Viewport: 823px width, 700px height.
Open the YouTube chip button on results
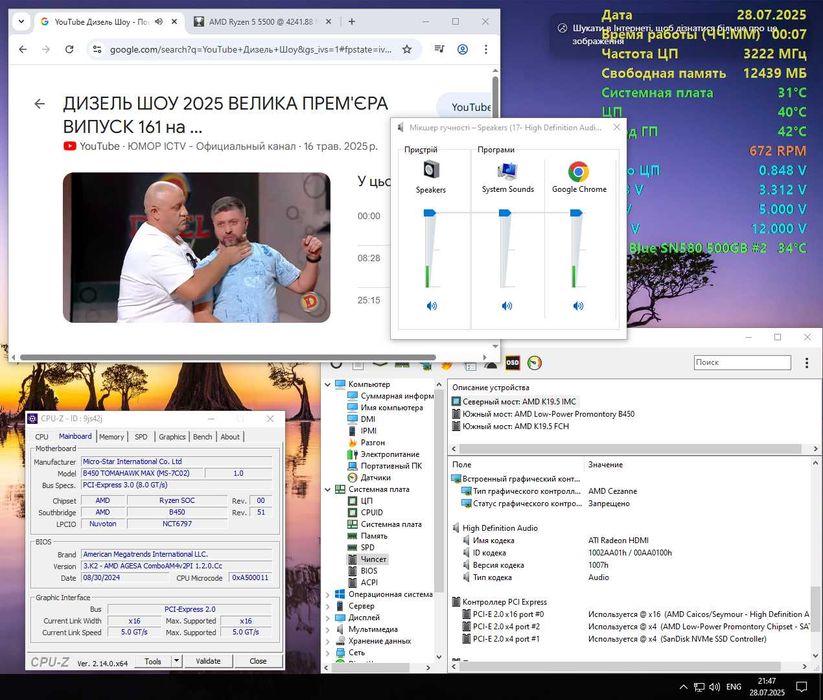pos(470,107)
